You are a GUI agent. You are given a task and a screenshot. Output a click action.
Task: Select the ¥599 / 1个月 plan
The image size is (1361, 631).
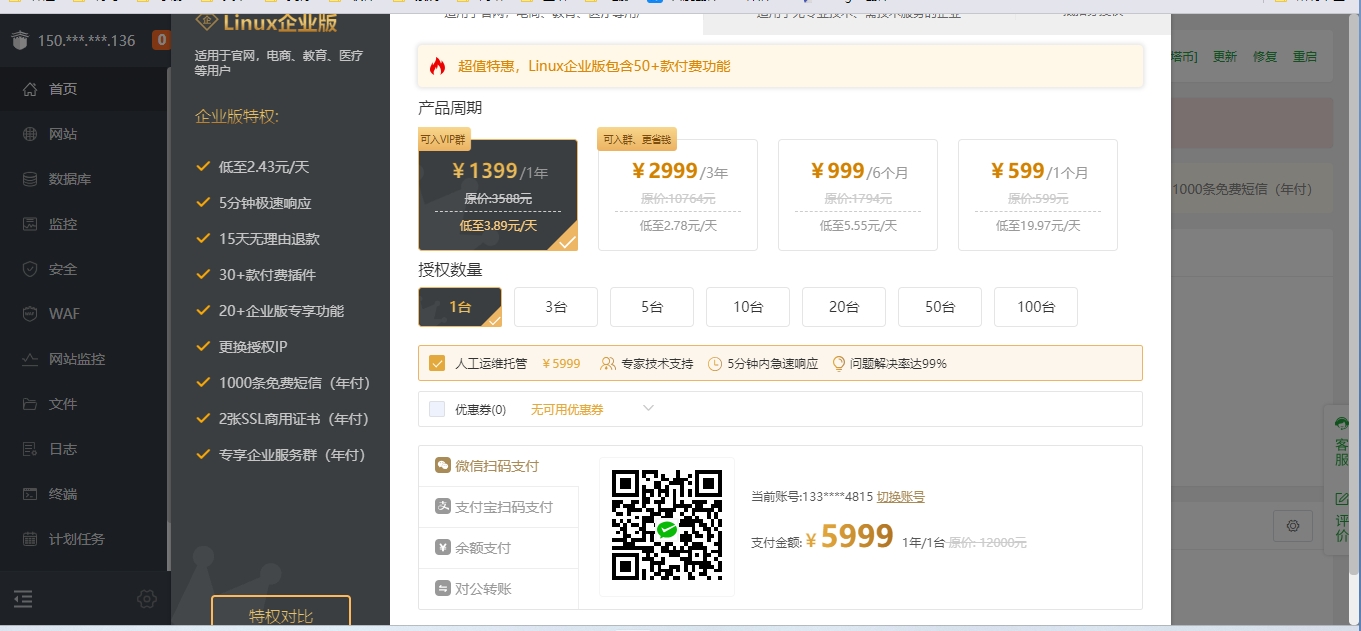1038,195
